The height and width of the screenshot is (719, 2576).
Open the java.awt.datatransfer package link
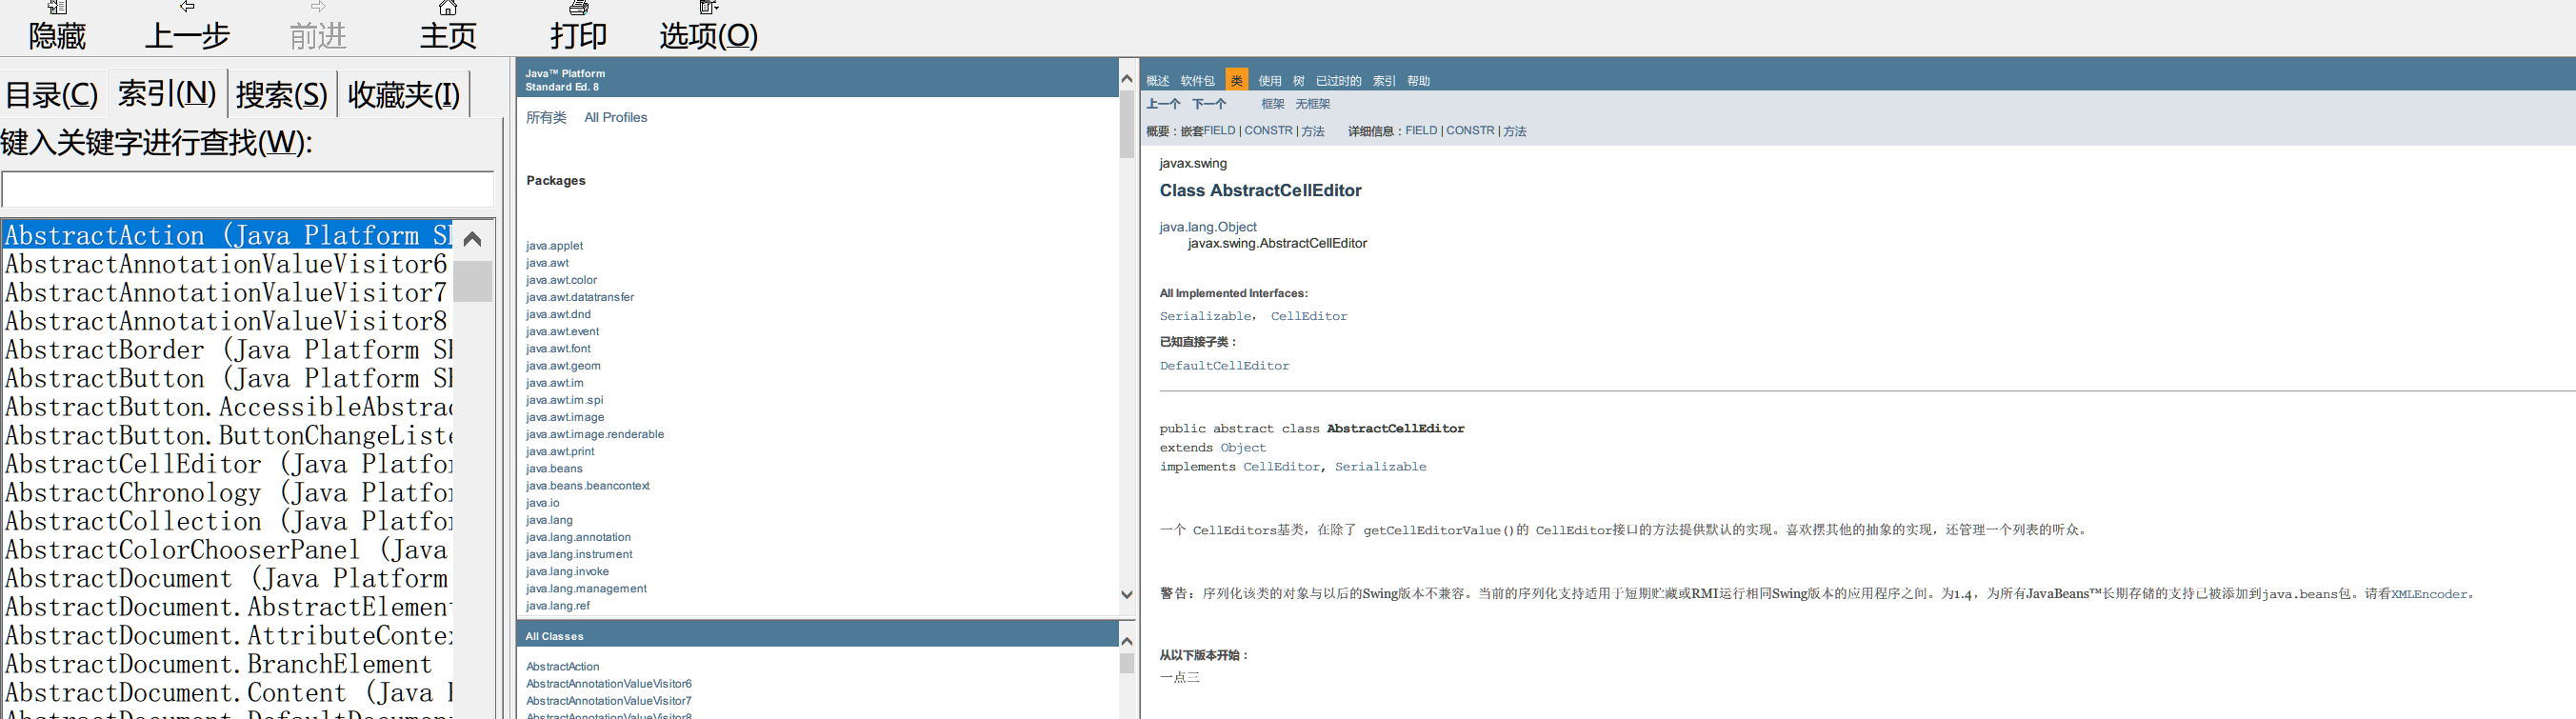coord(580,297)
